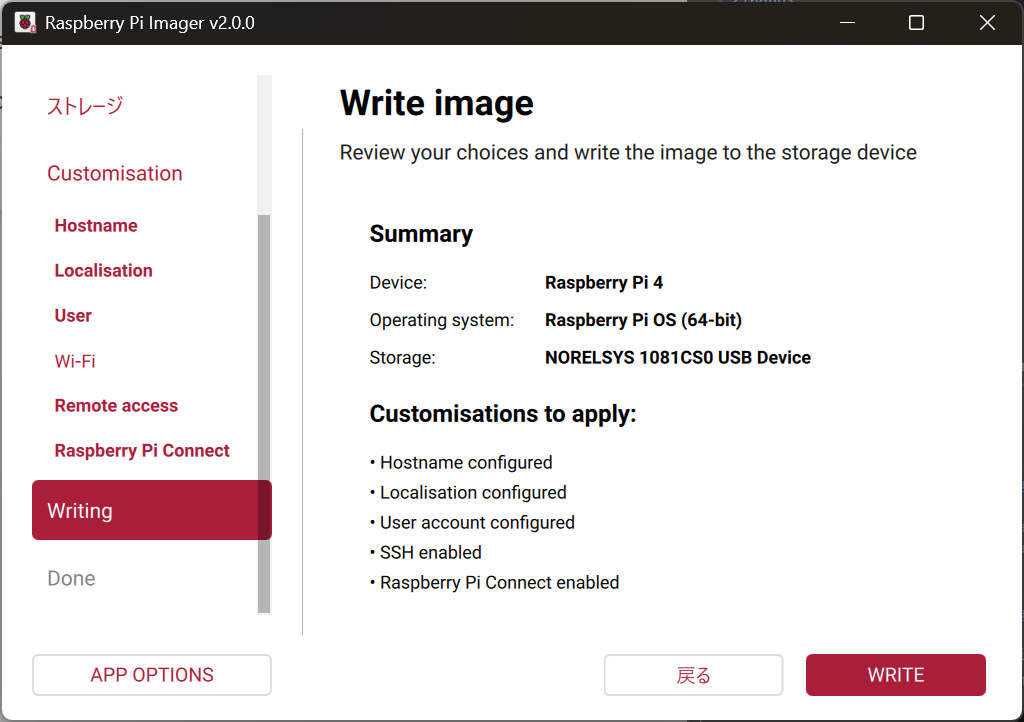Viewport: 1024px width, 722px height.
Task: Click 'NORELSYS 1081CS0 USB Device' storage value
Action: [x=677, y=358]
